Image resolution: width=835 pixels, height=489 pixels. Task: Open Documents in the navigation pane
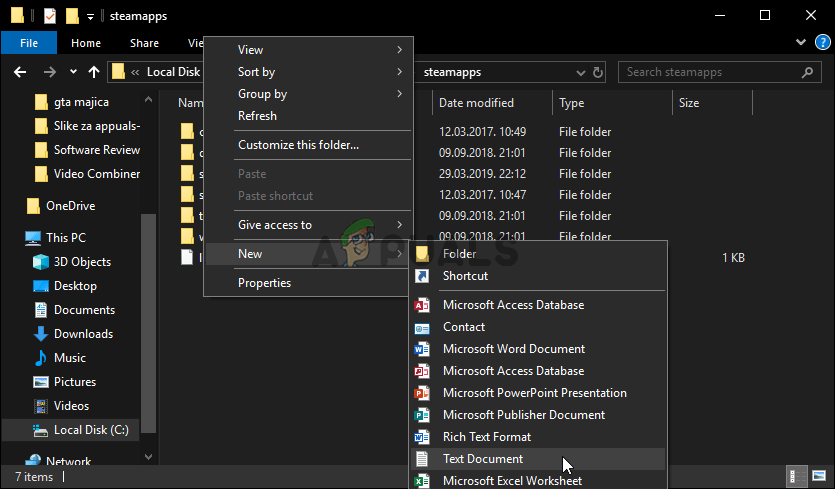tap(84, 309)
